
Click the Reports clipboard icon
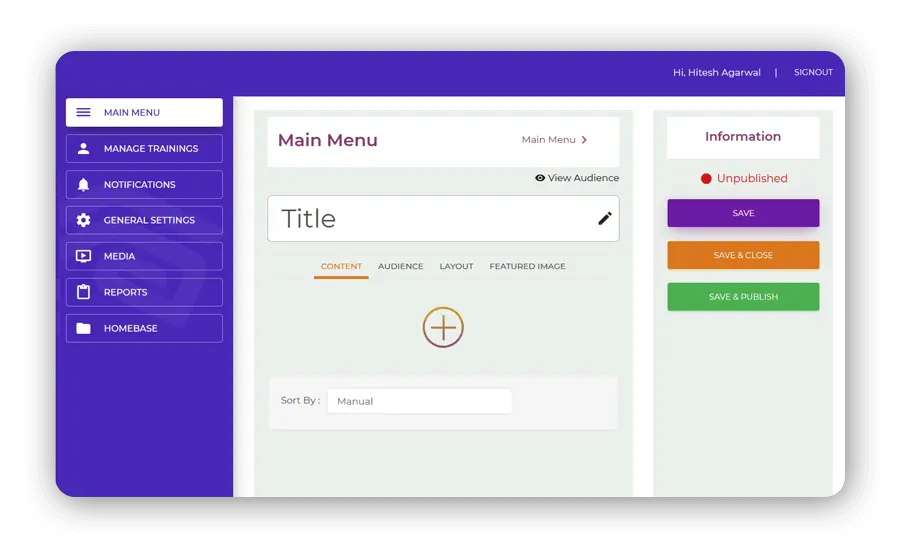84,292
